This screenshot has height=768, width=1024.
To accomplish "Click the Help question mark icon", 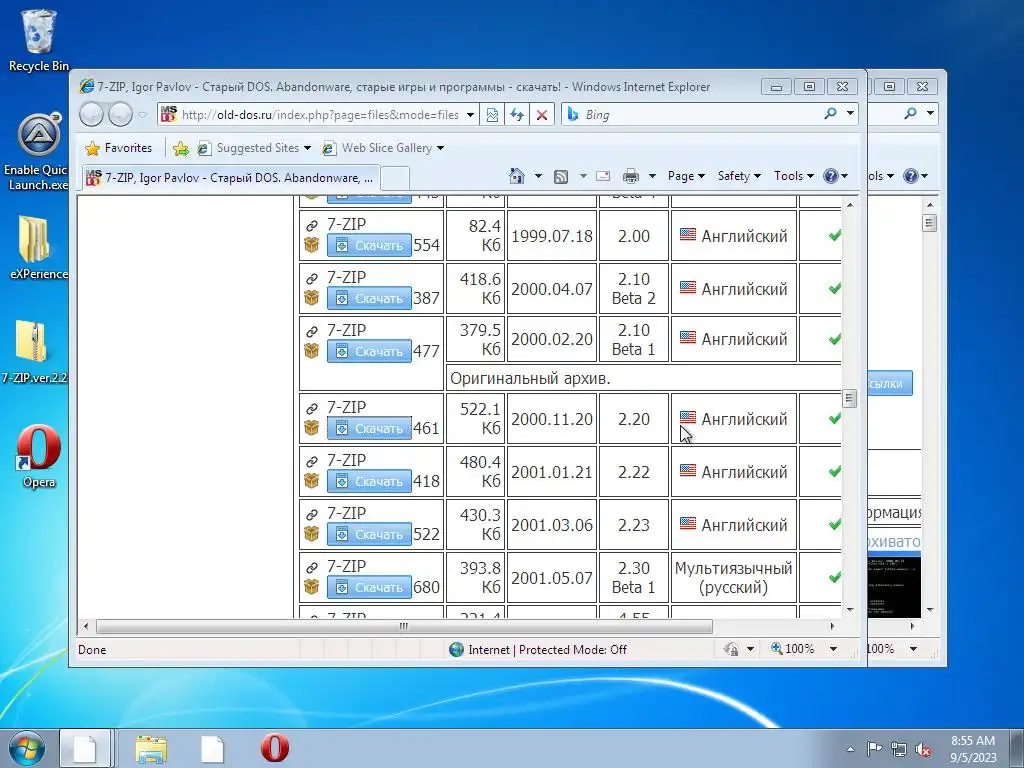I will click(x=831, y=176).
